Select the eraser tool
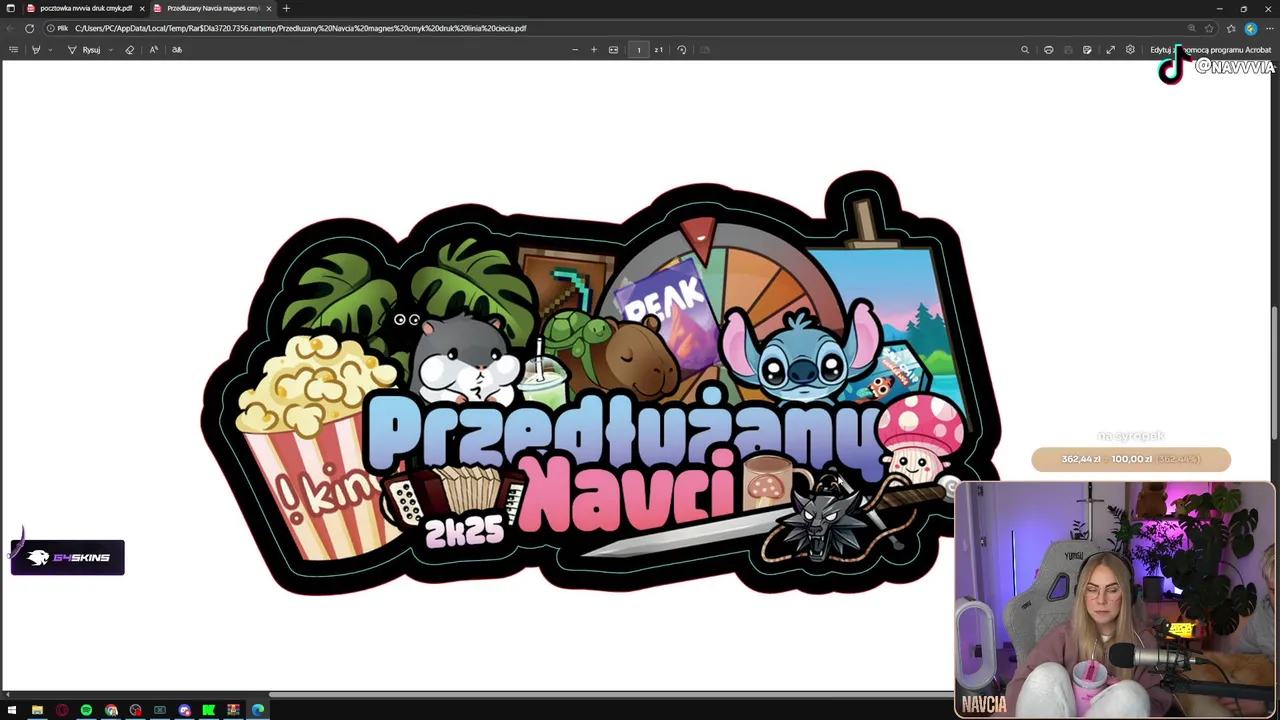The height and width of the screenshot is (720, 1280). point(129,49)
